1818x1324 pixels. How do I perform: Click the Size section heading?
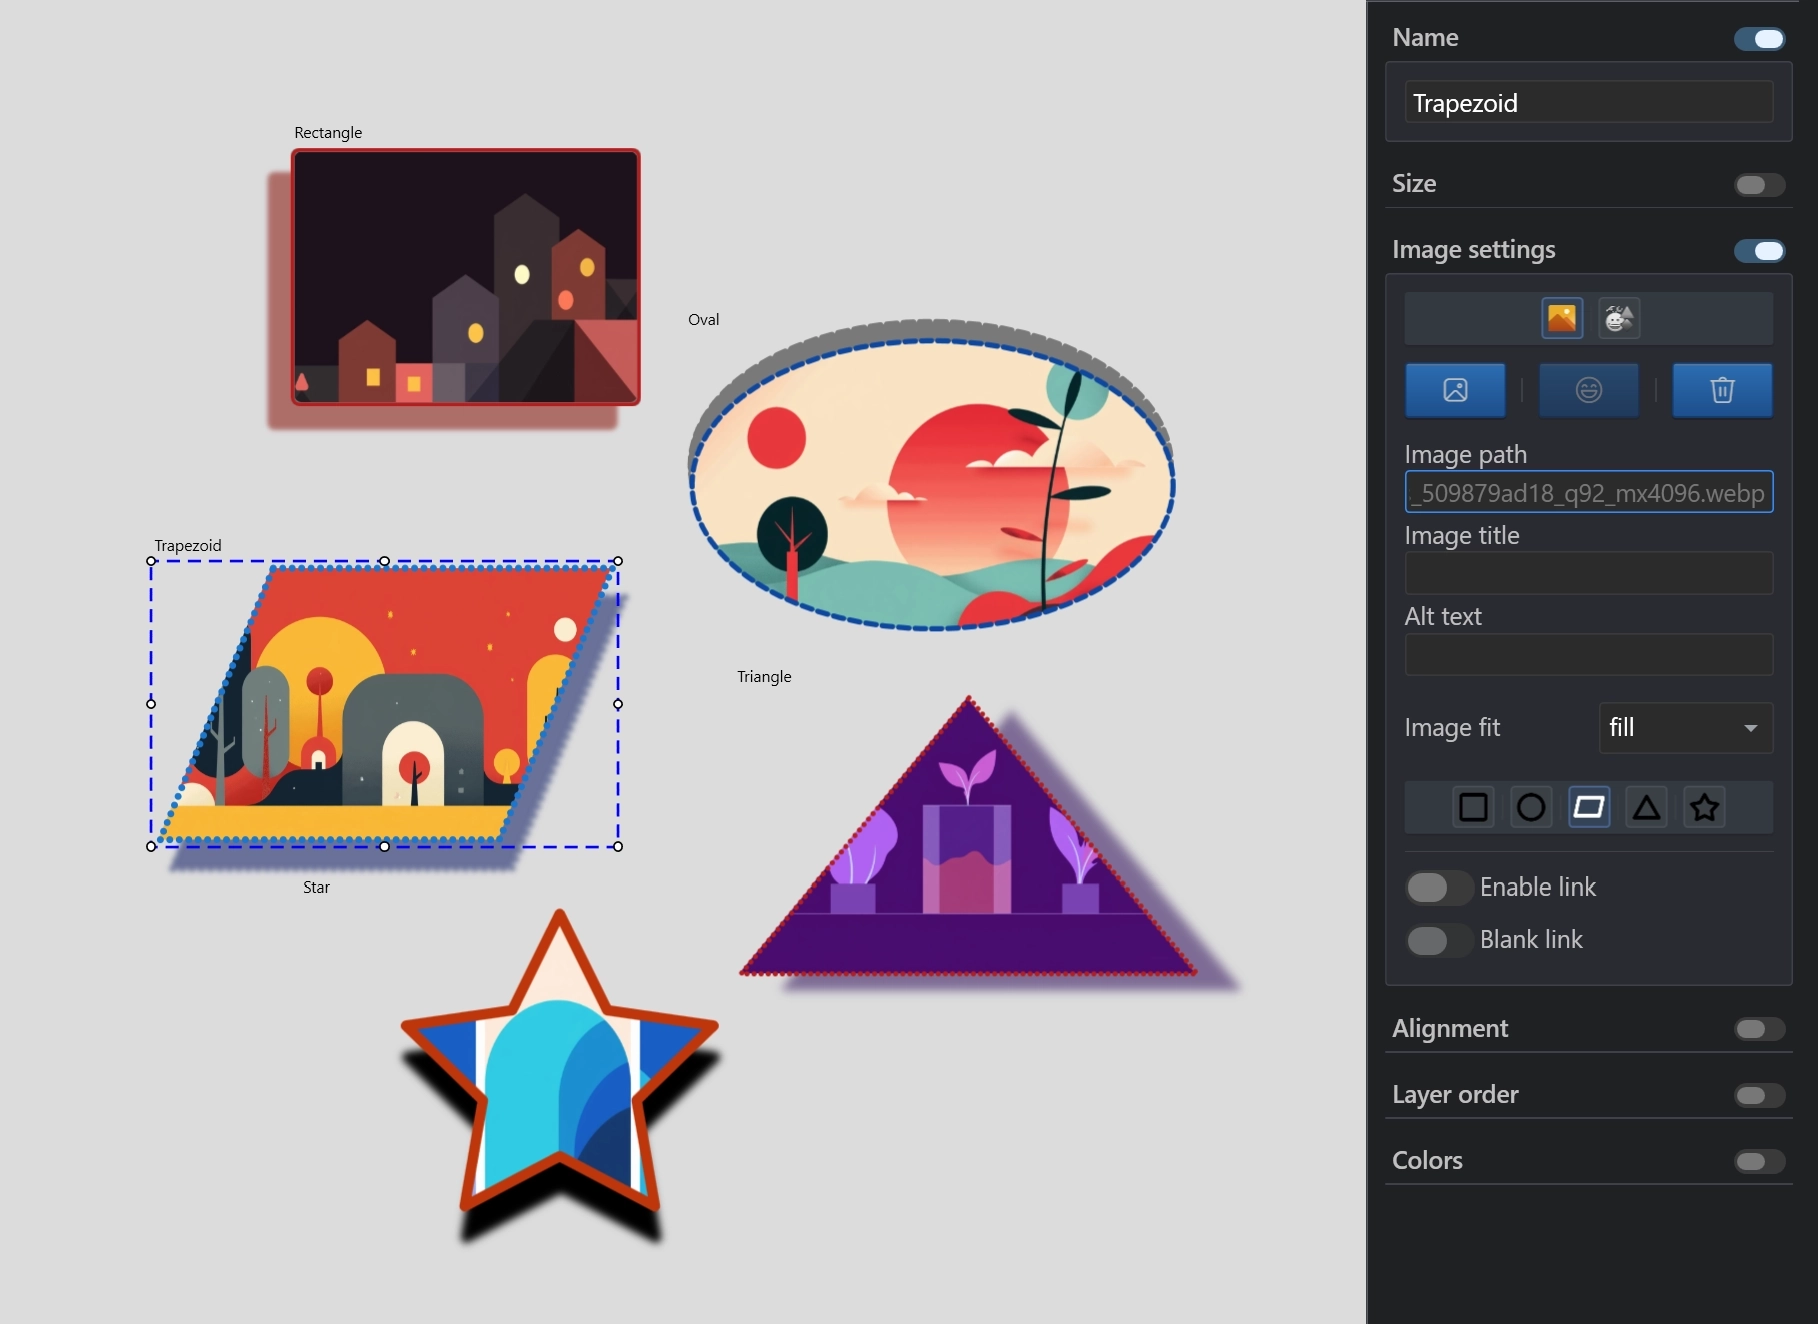coord(1414,183)
